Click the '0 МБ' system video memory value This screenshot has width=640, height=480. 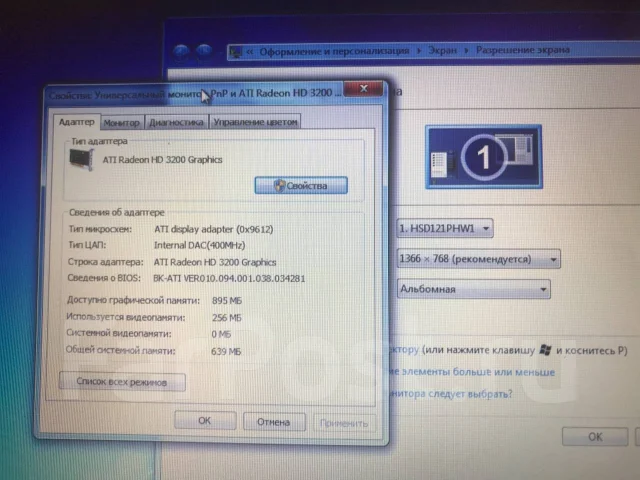221,334
